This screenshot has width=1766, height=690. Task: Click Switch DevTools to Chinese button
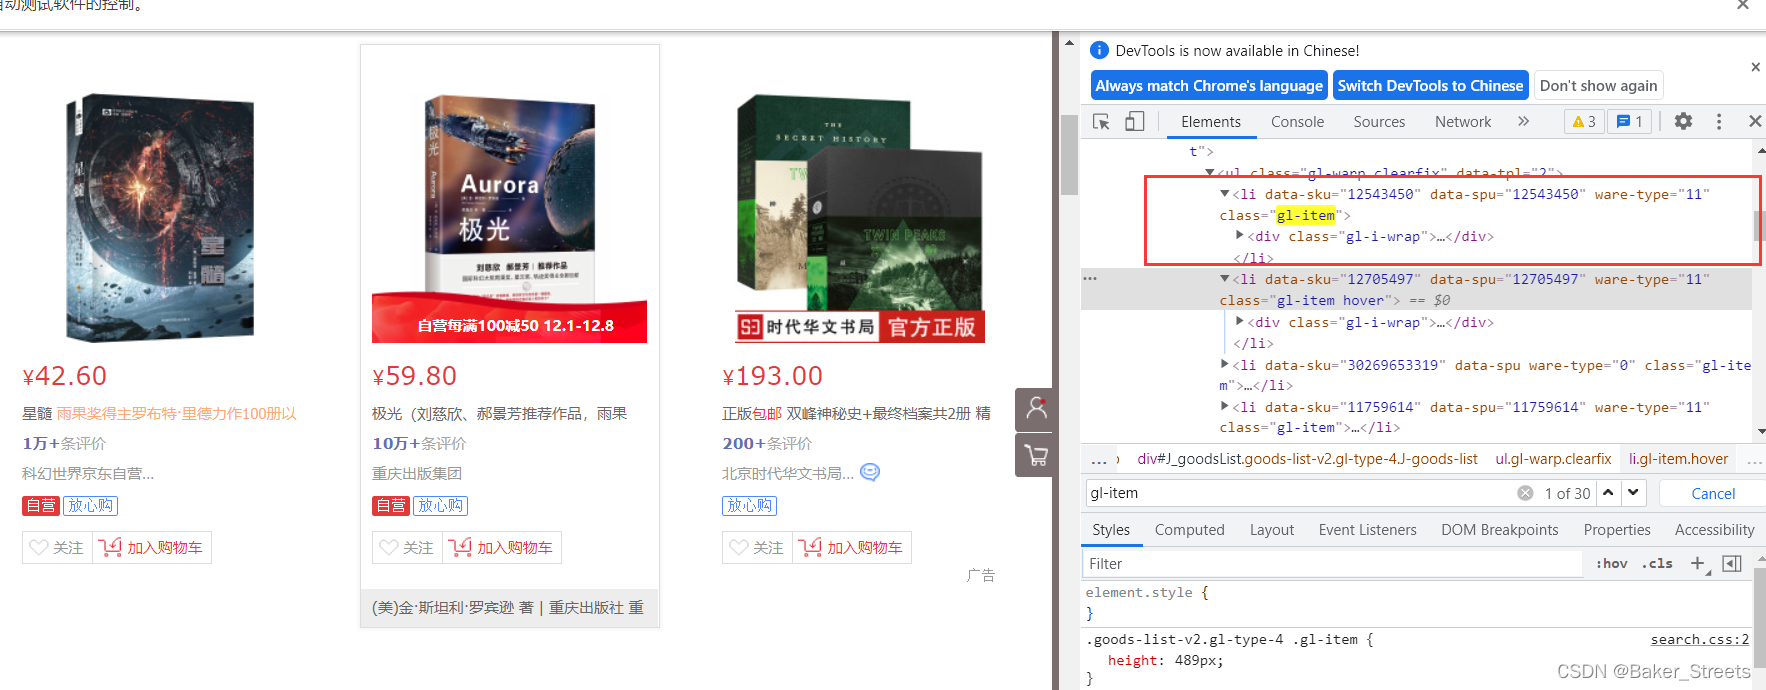point(1430,86)
